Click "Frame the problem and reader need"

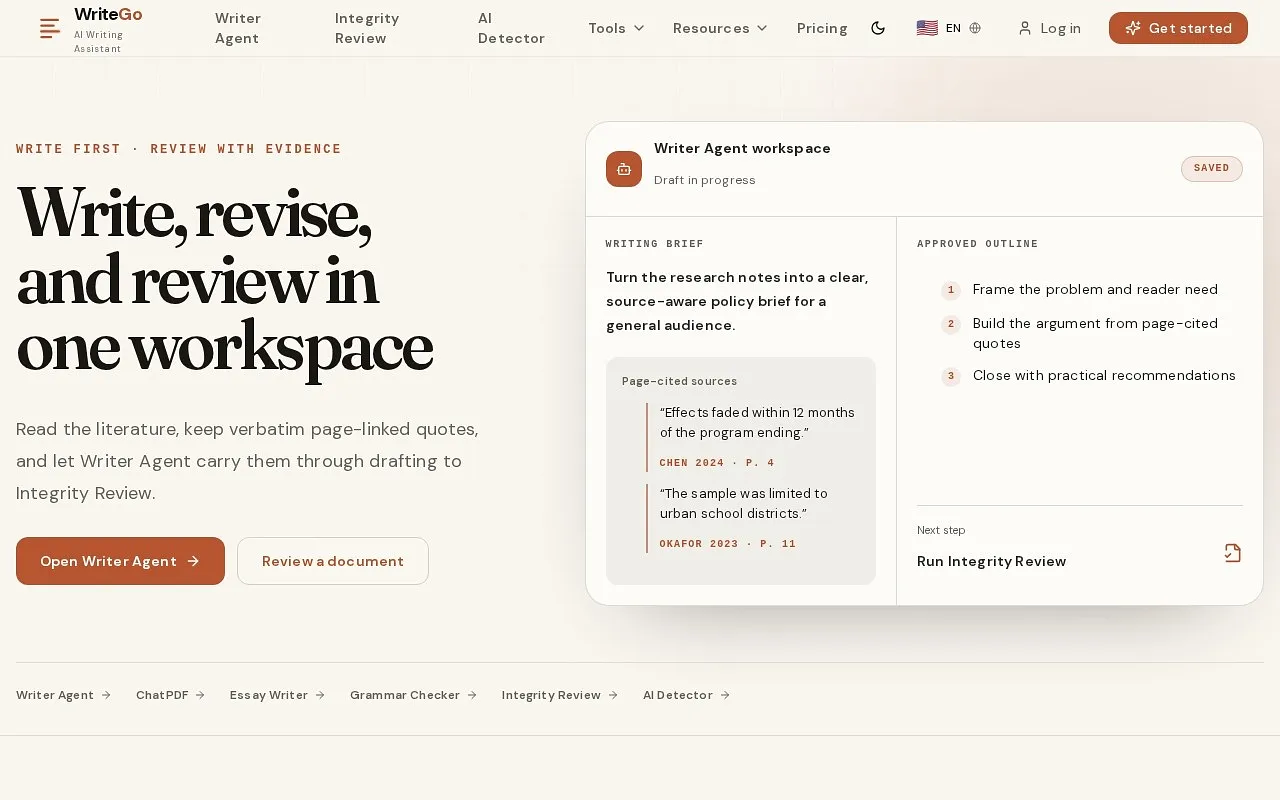(1095, 289)
